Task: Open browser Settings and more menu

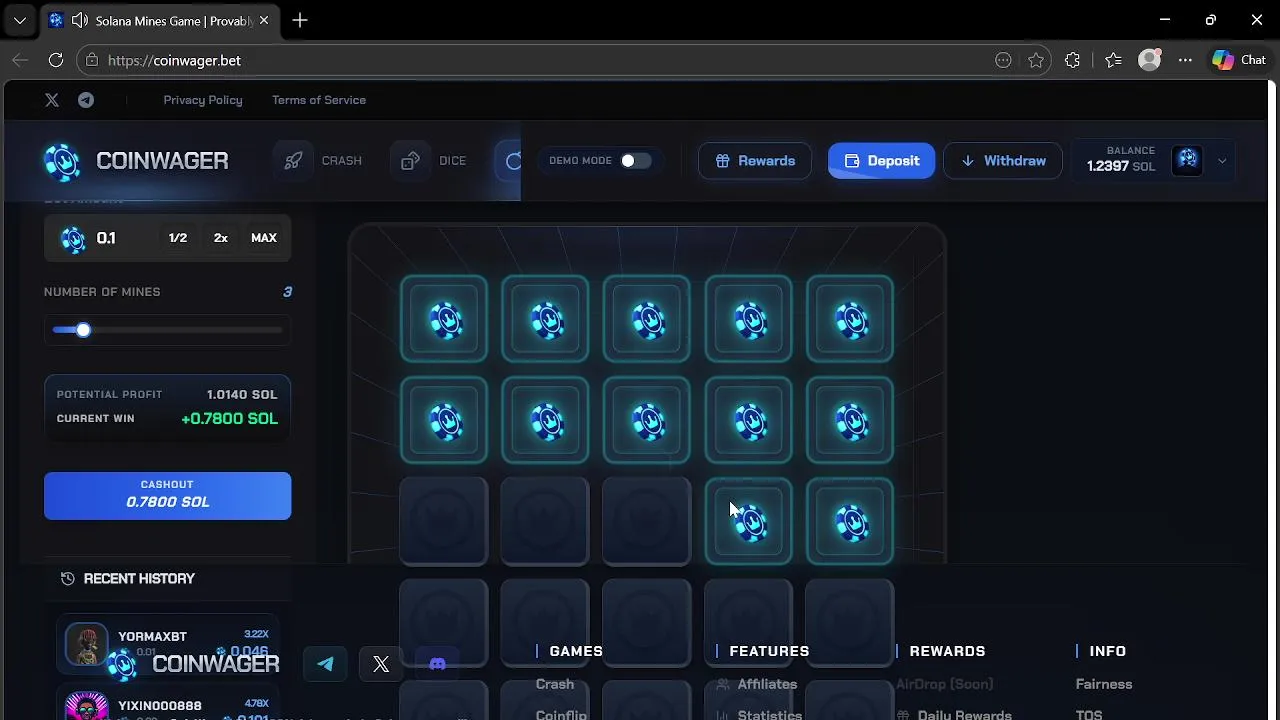Action: (1185, 60)
